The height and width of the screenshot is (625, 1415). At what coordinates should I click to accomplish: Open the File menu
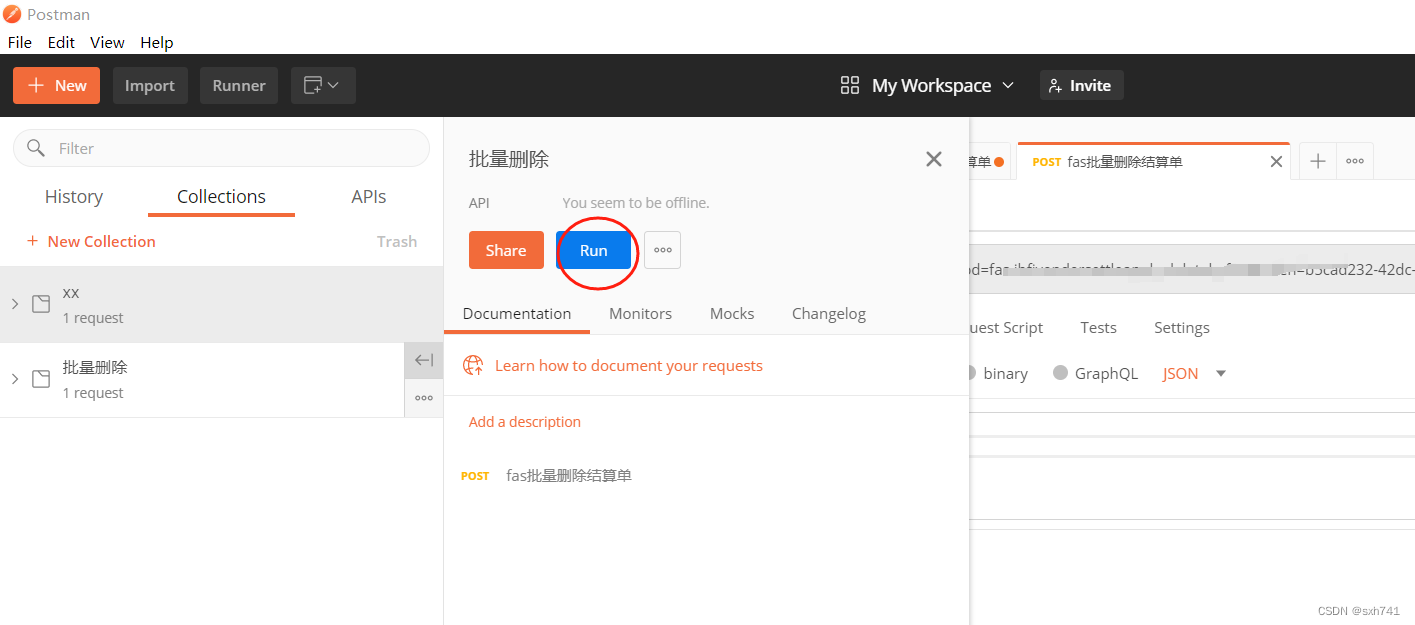pos(20,42)
